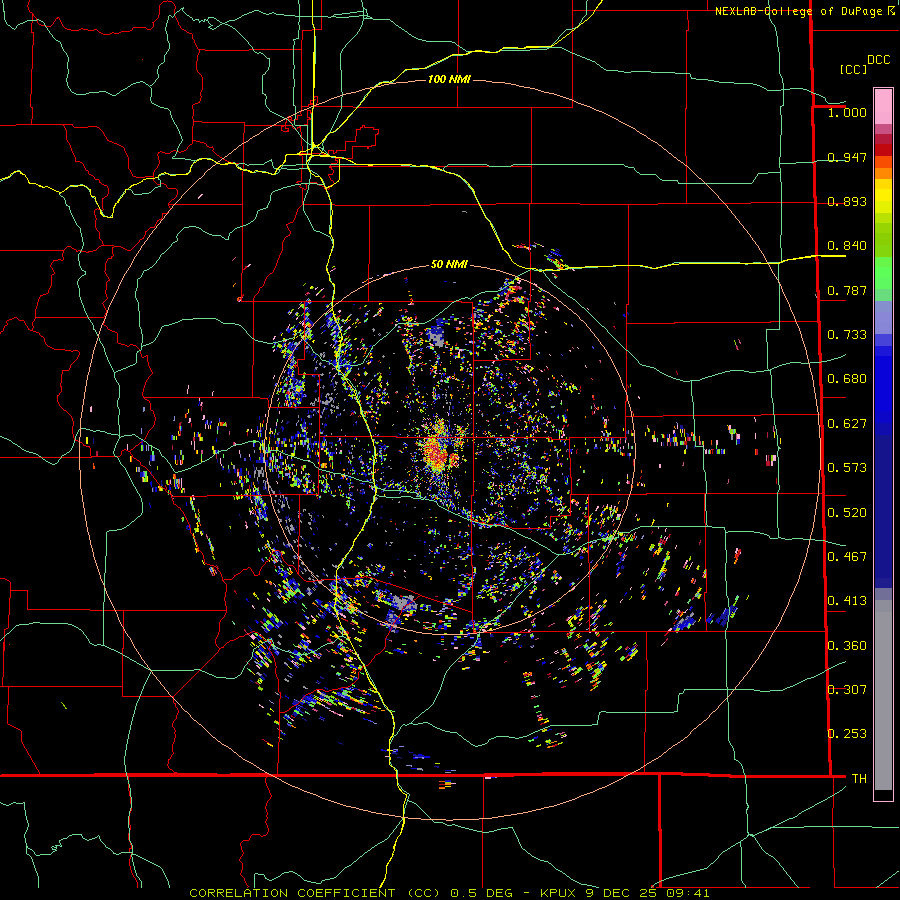Viewport: 900px width, 900px height.
Task: Pick the lavender segment of color scale
Action: point(883,317)
